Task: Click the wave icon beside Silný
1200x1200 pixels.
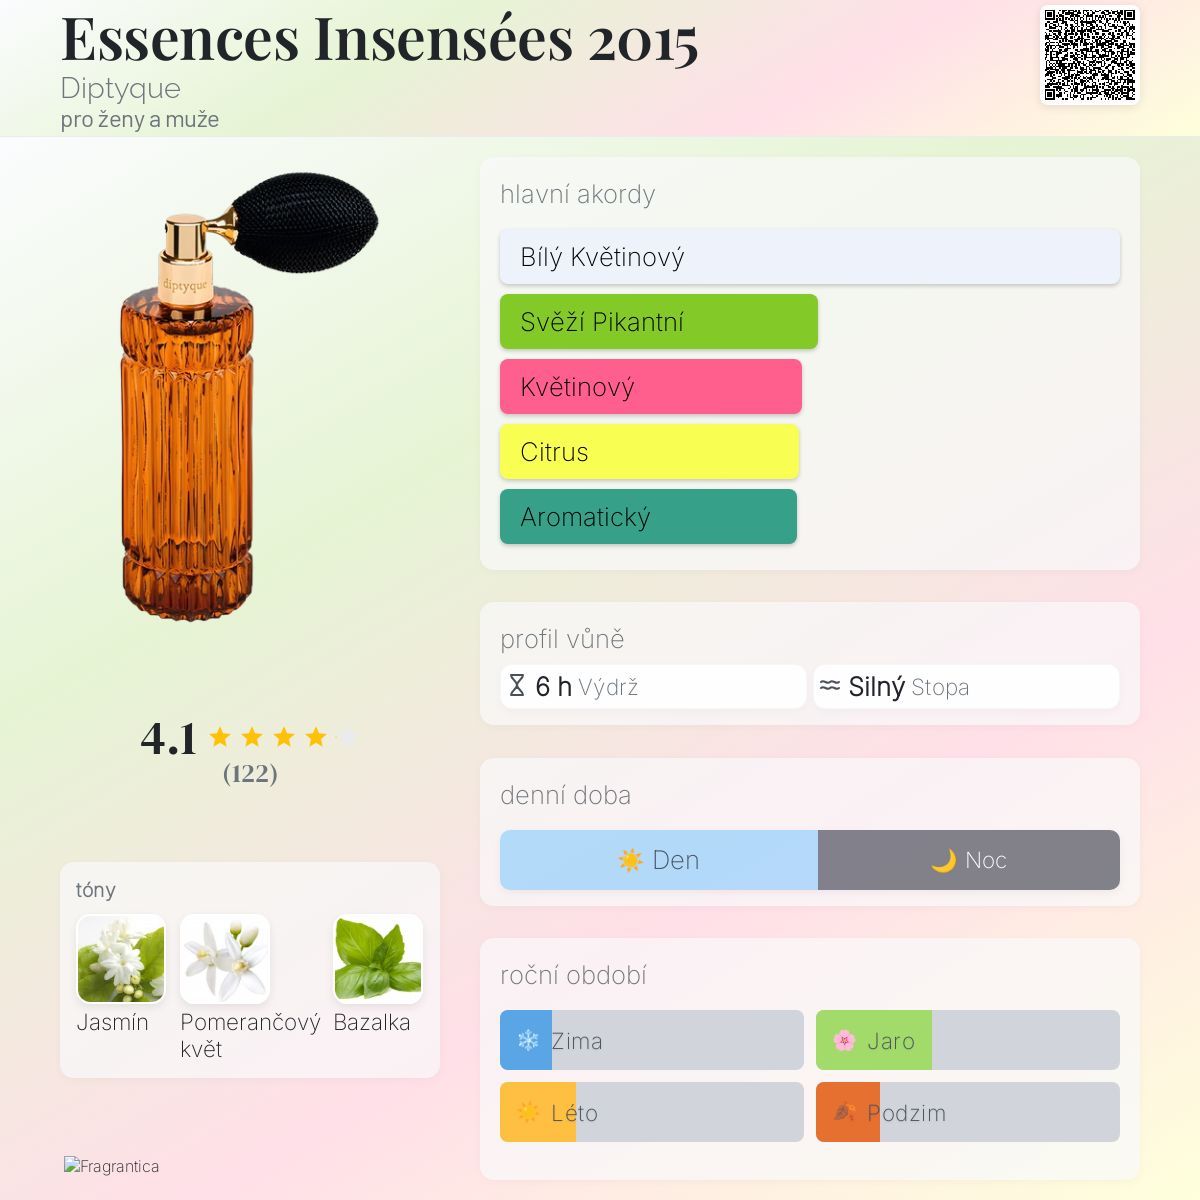Action: coord(830,686)
